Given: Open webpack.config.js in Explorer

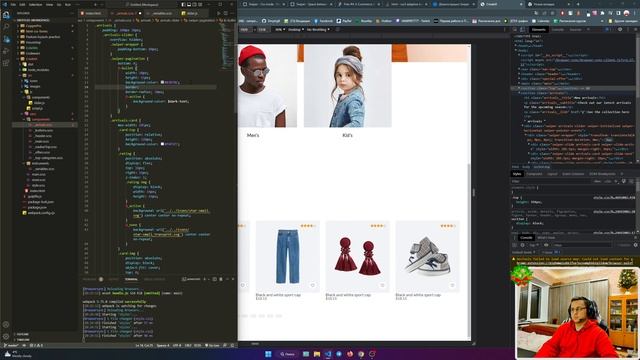Looking at the screenshot, I should coord(41,213).
